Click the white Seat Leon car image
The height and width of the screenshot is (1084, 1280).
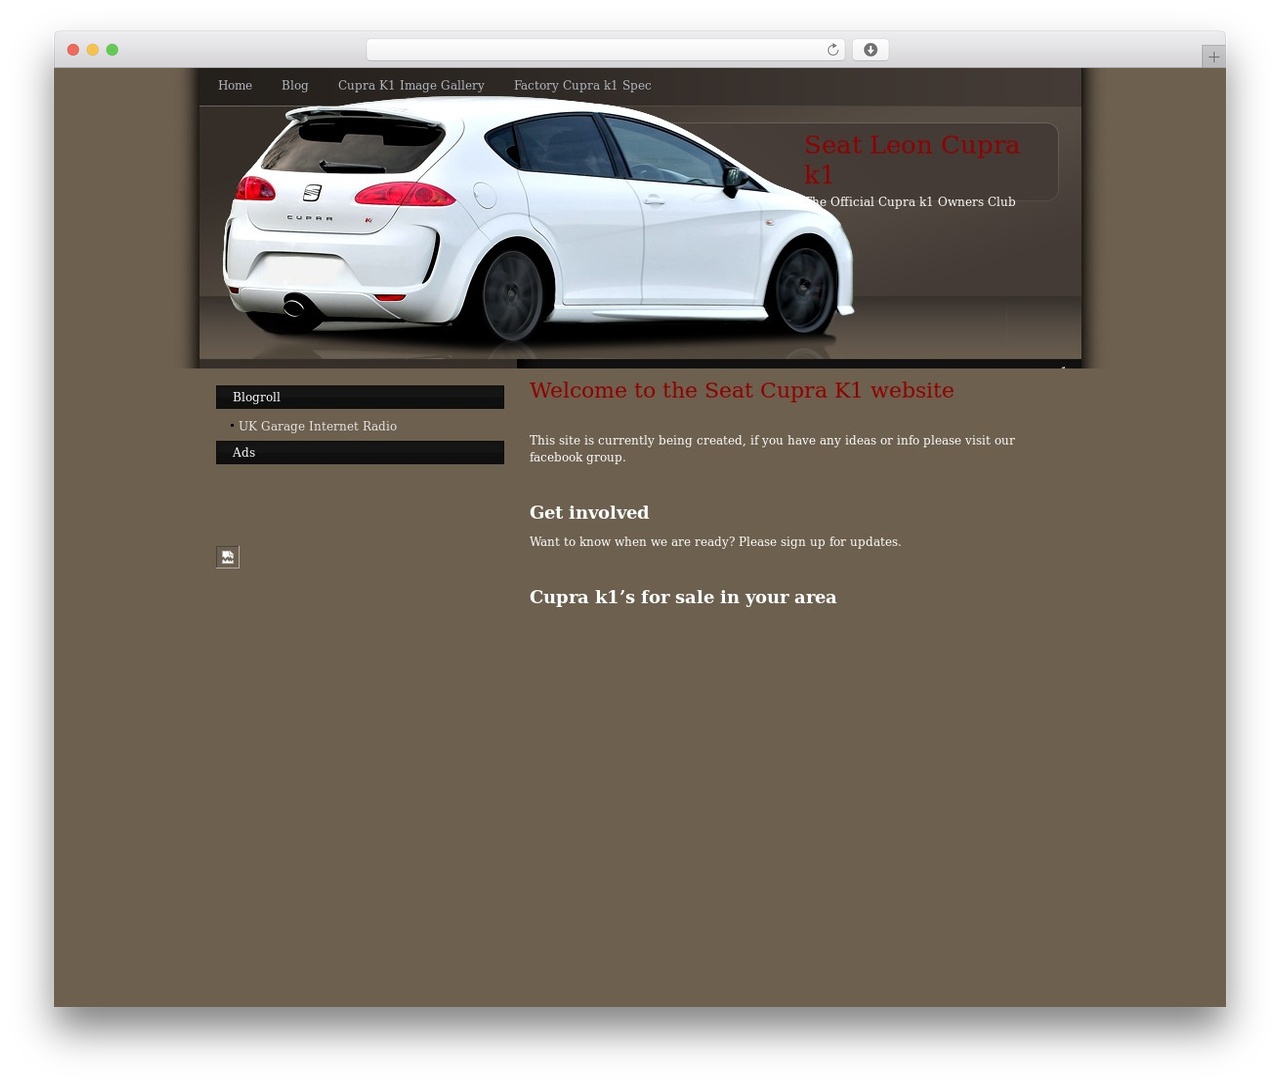tap(538, 222)
